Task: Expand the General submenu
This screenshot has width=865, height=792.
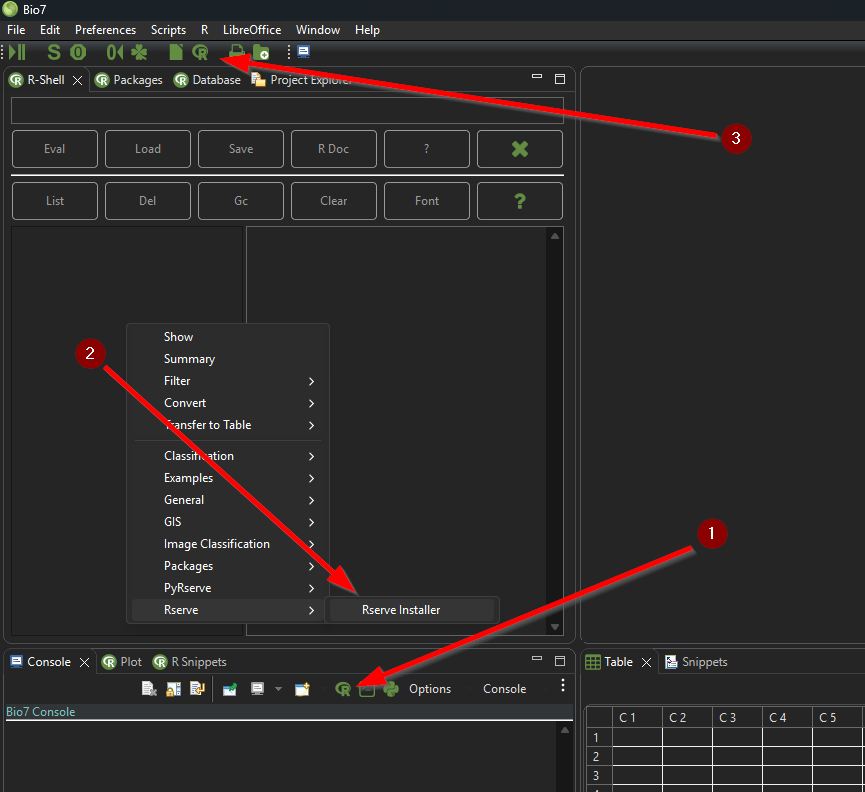Action: 227,500
